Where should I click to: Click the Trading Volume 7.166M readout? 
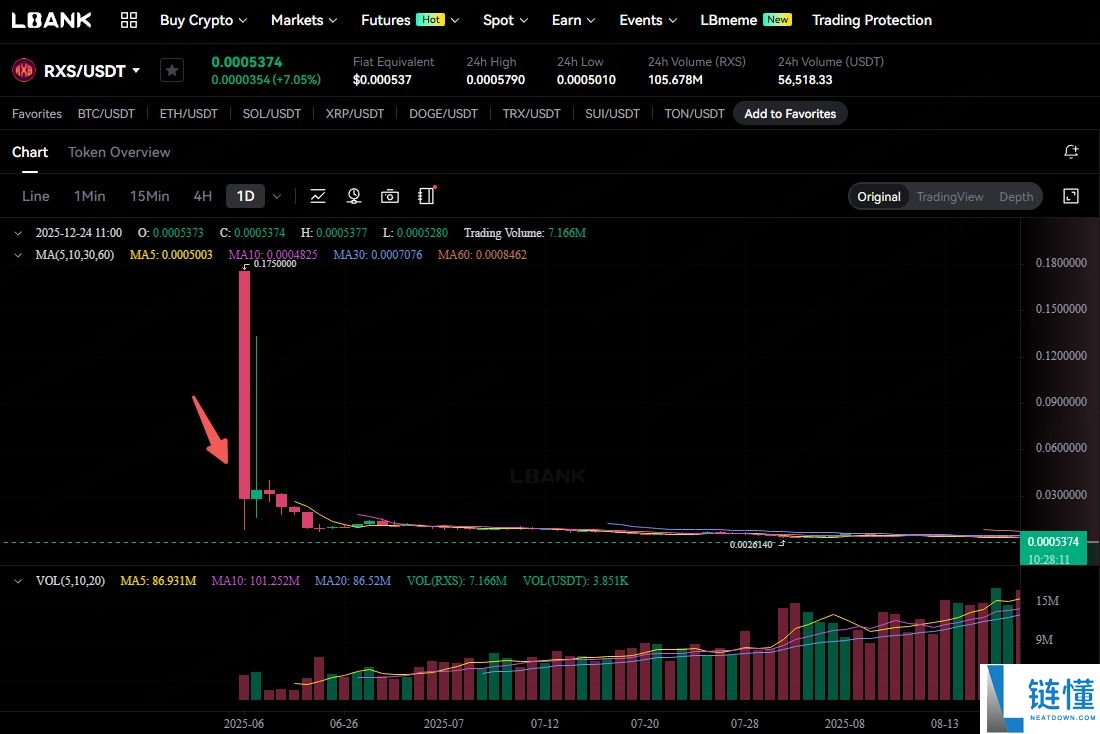coord(525,233)
